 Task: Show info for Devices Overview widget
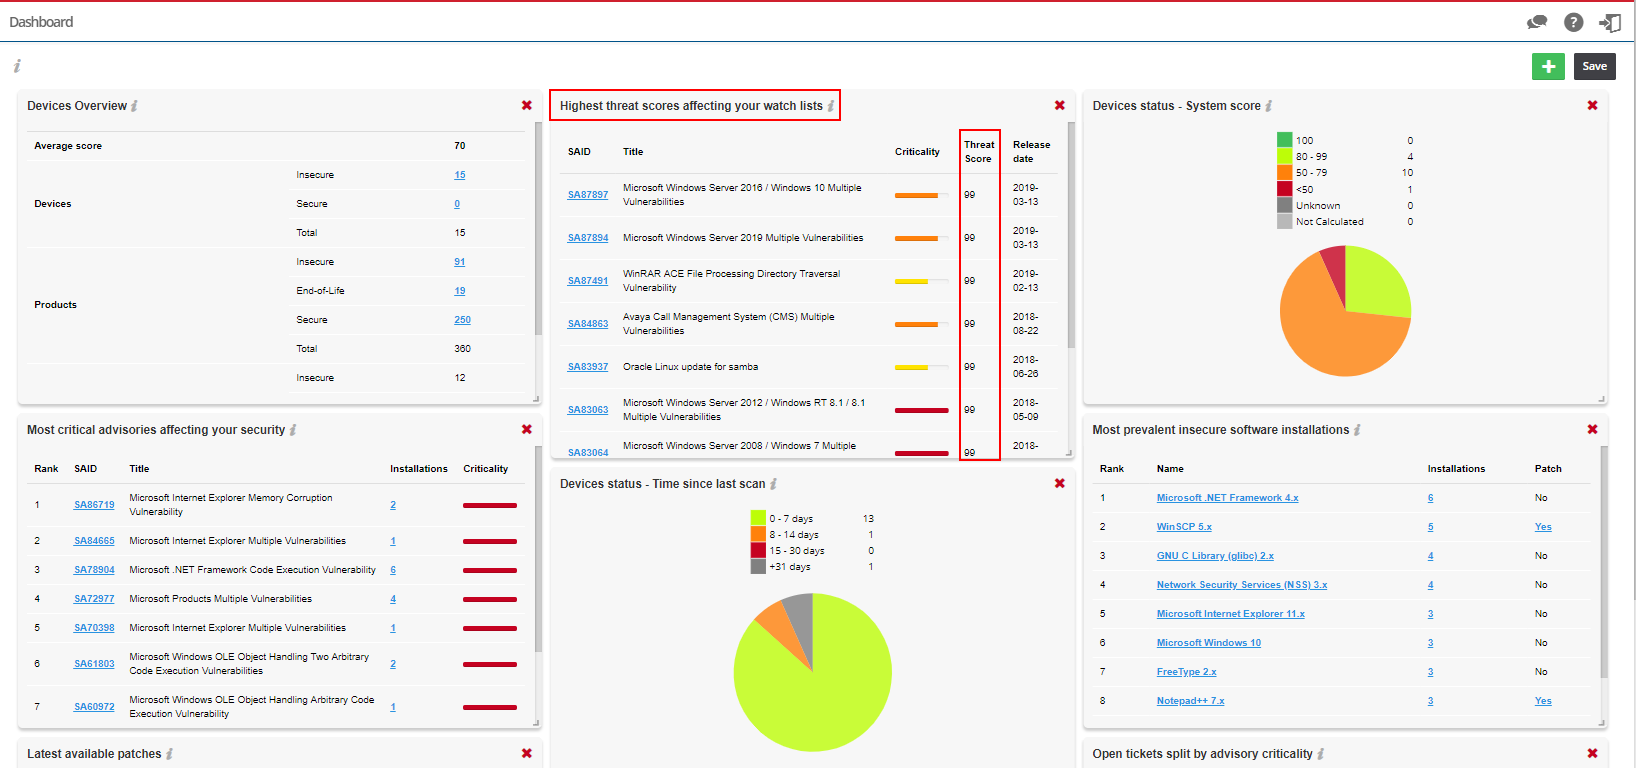(x=135, y=106)
